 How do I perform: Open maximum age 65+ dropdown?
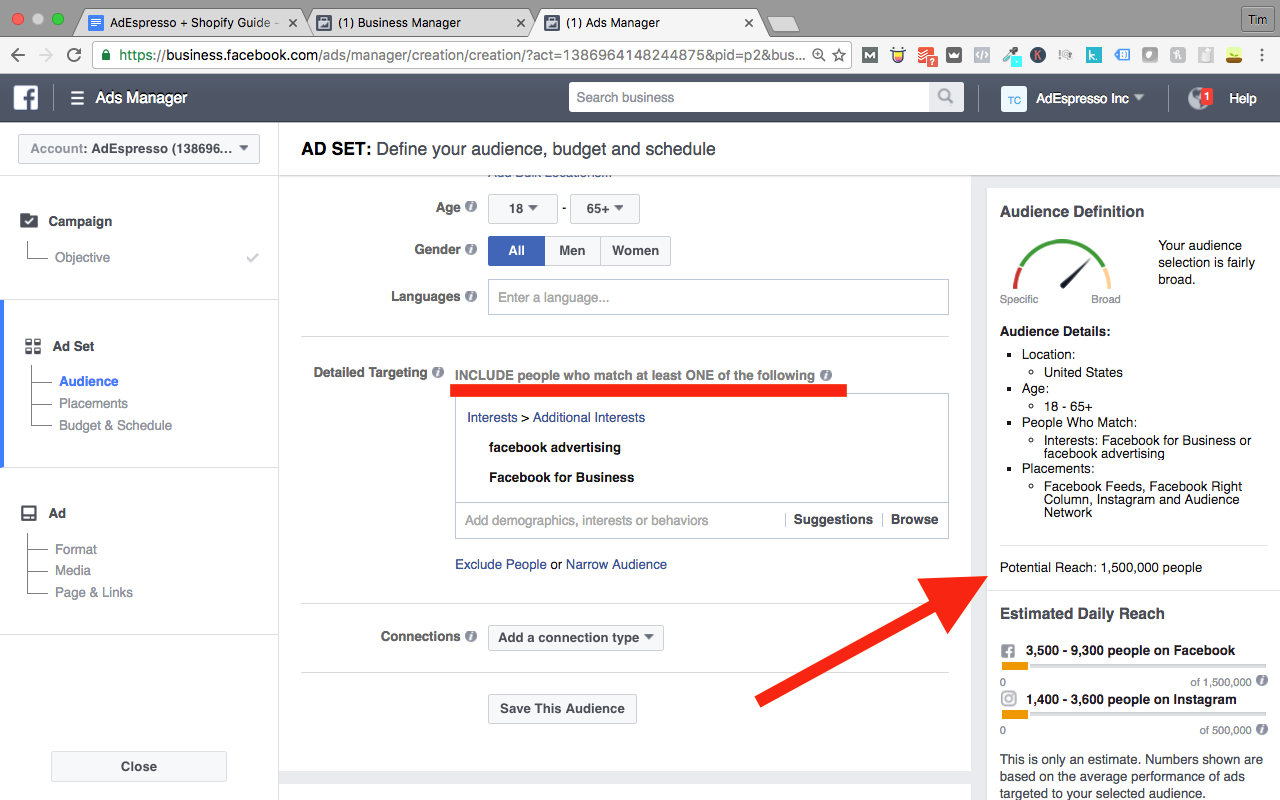[605, 208]
